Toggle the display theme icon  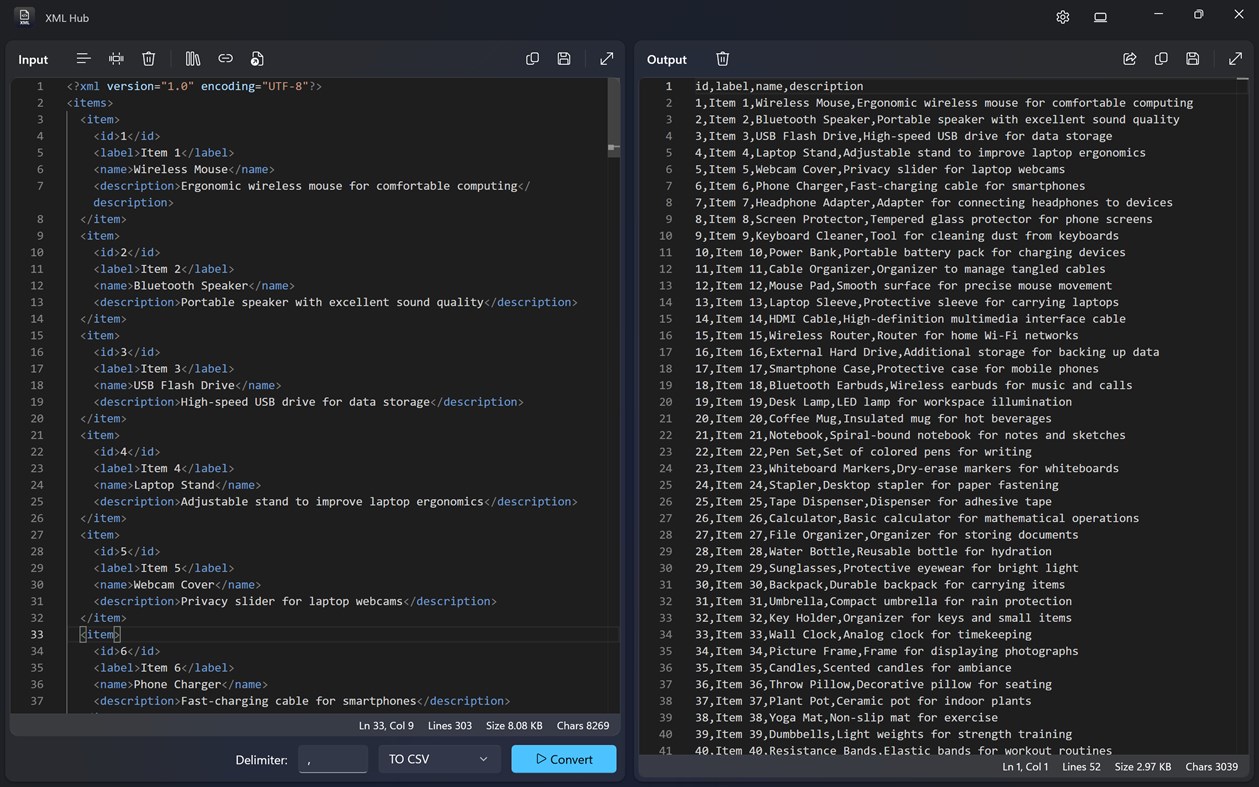pos(1100,16)
